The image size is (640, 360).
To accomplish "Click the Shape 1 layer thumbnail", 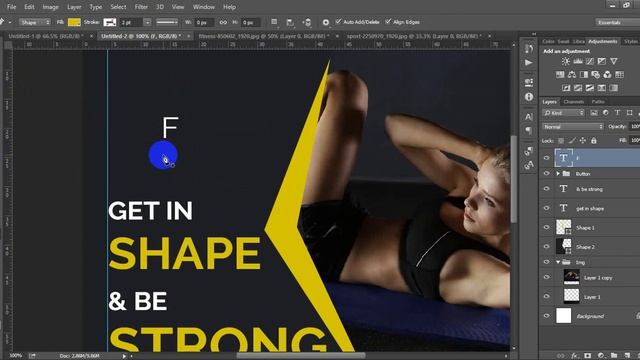I will [564, 227].
